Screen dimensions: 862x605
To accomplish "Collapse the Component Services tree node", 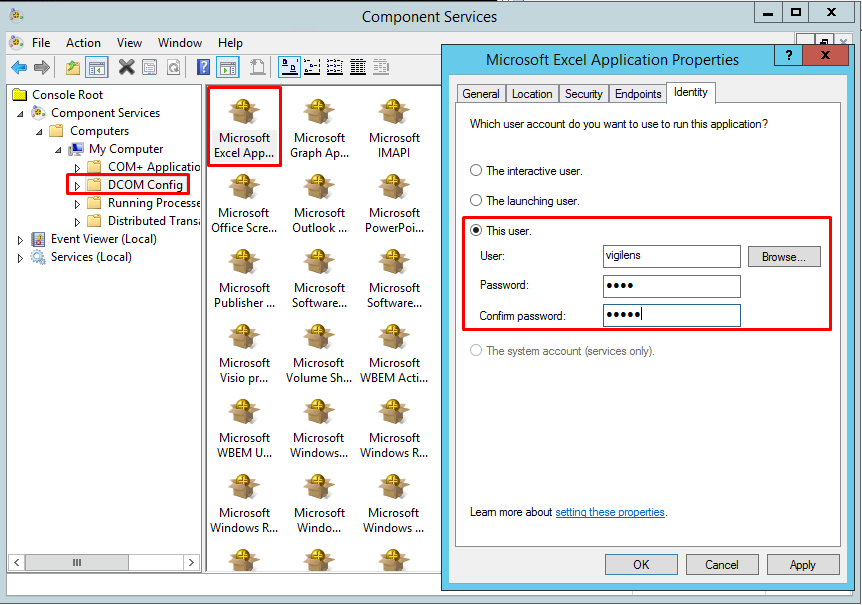I will coord(20,114).
